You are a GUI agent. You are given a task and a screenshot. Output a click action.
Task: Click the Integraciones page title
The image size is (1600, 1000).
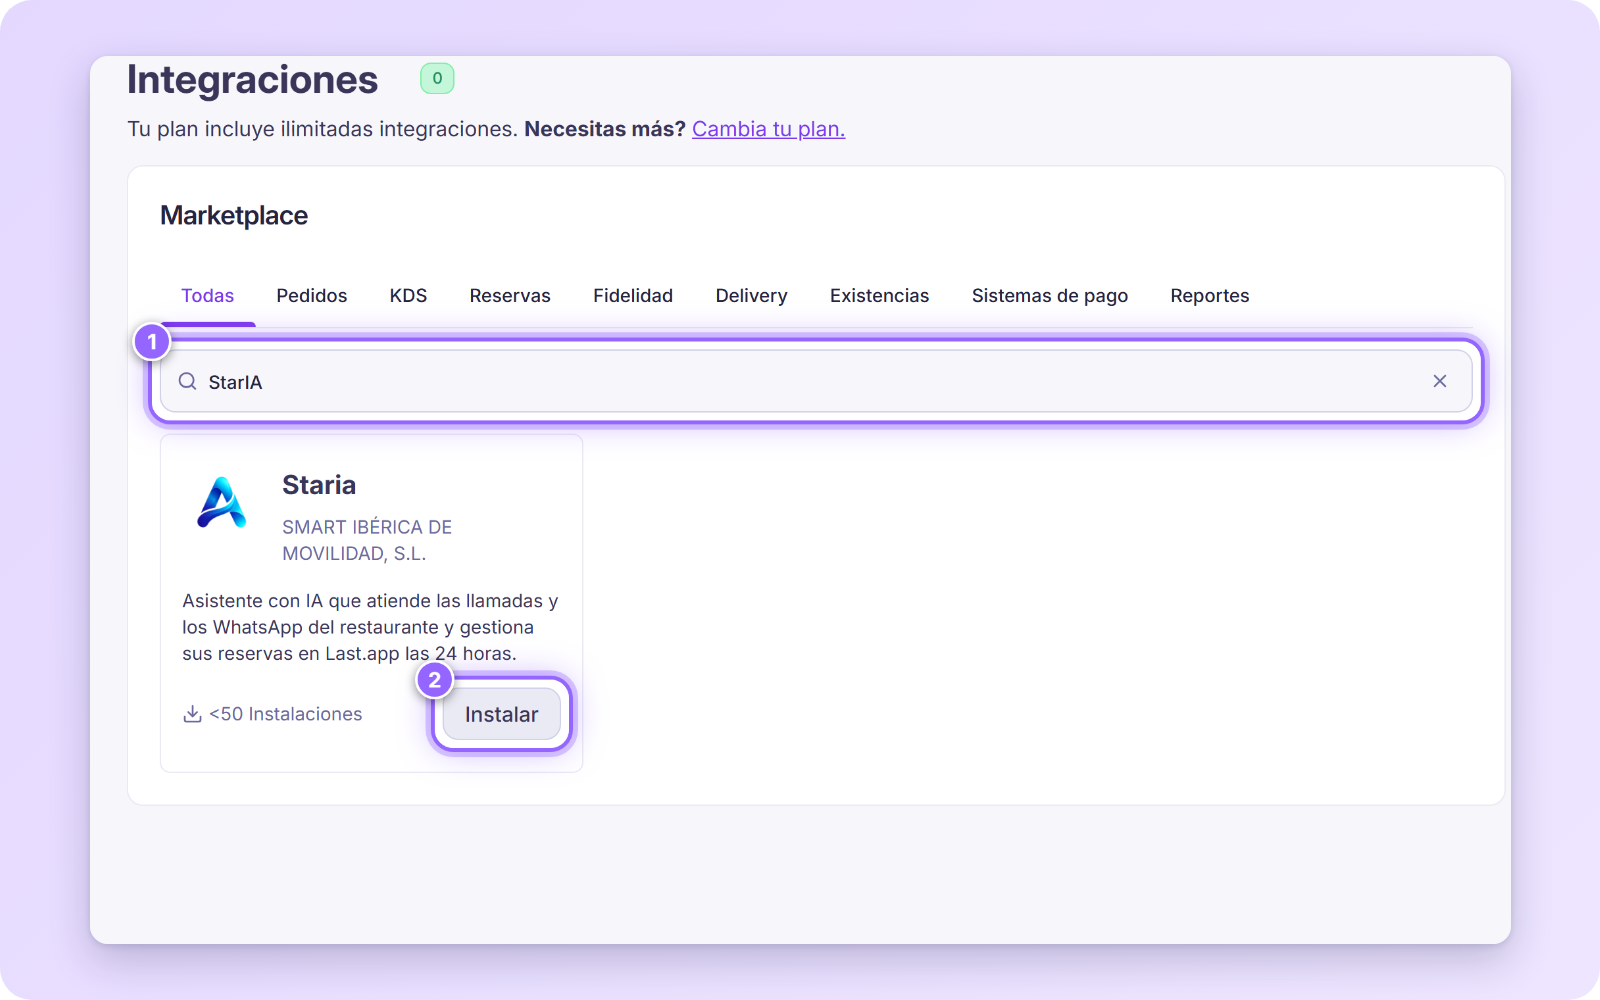[x=252, y=80]
